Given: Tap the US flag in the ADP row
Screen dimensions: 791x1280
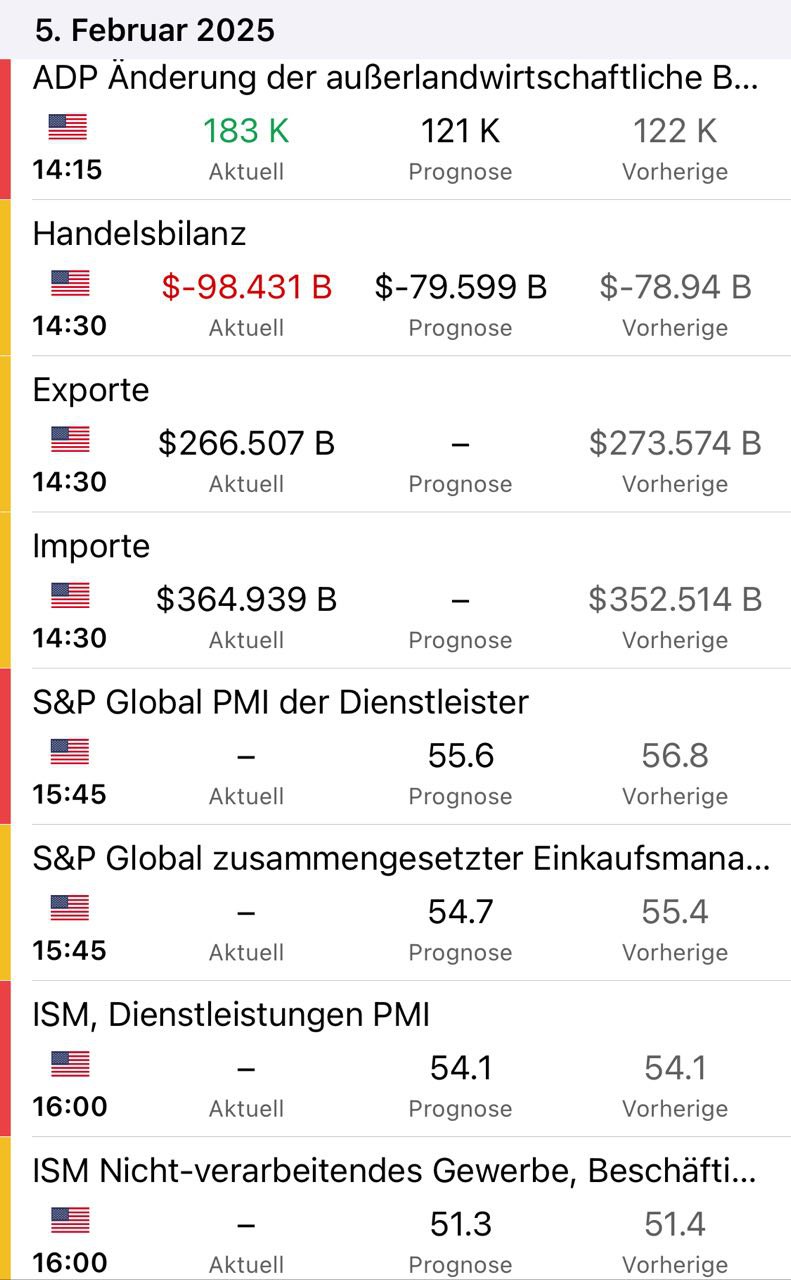Looking at the screenshot, I should click(x=68, y=127).
